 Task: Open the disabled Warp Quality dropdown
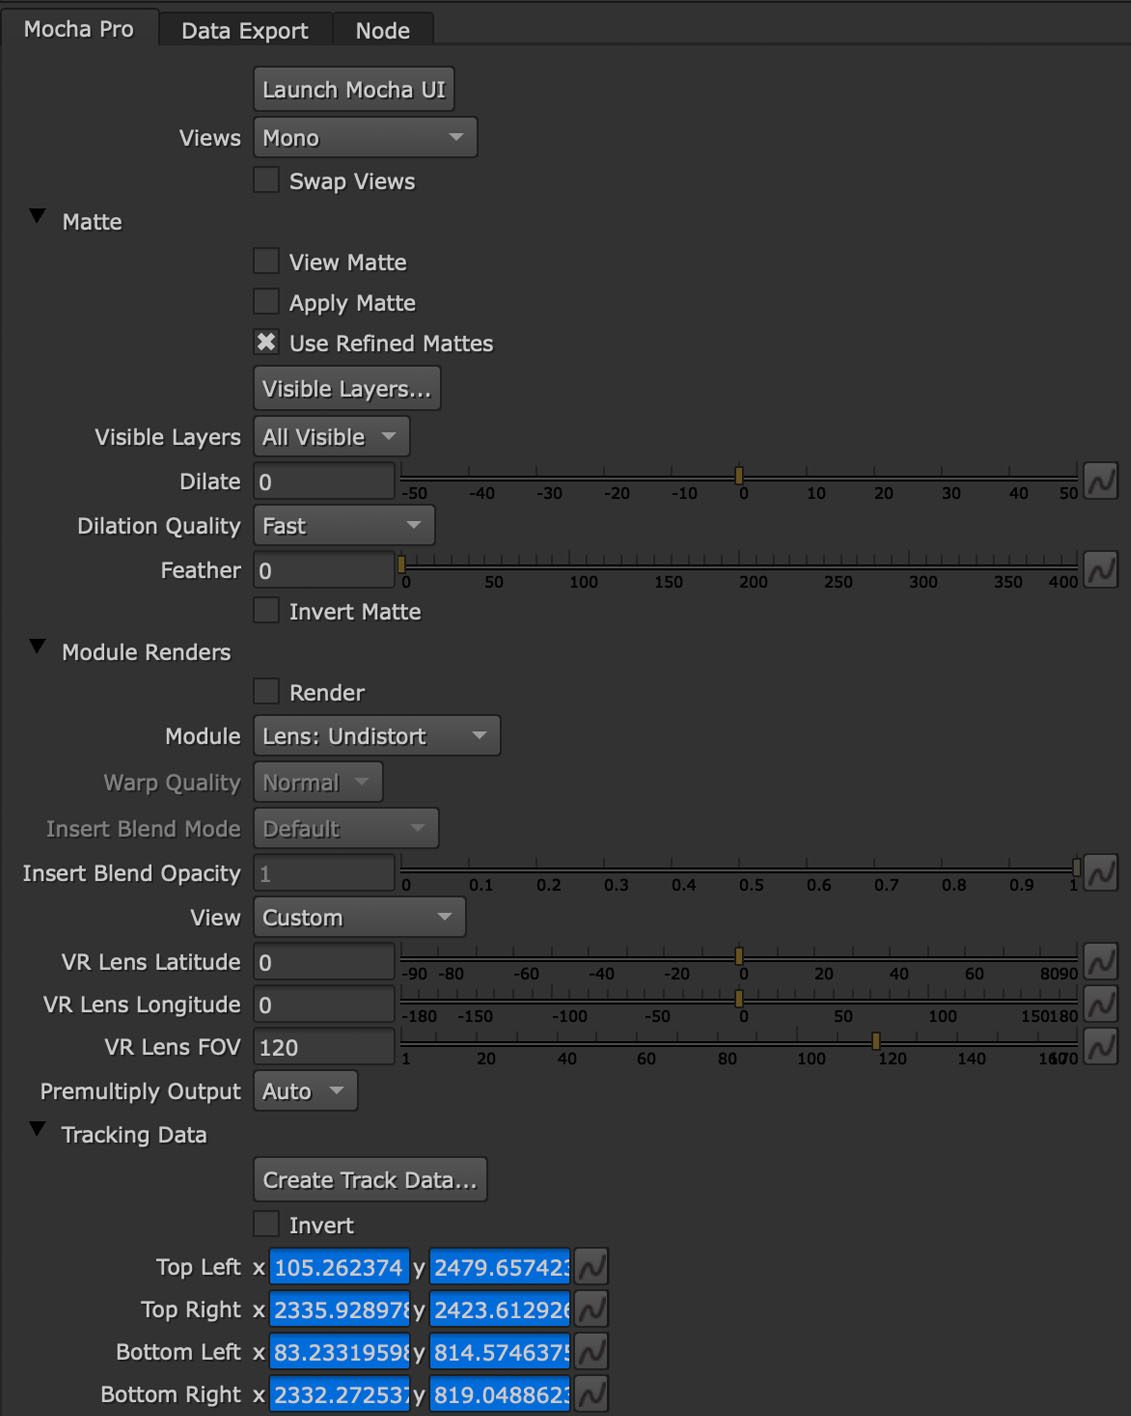(318, 782)
